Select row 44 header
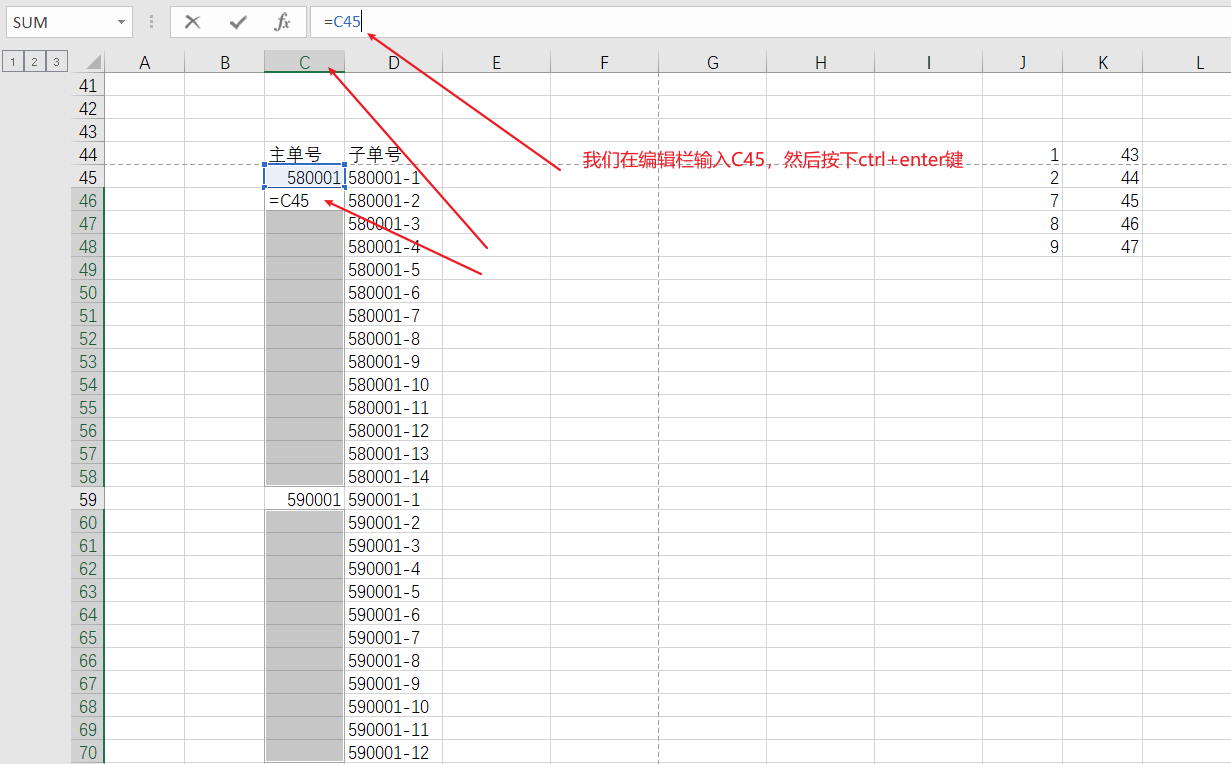 coord(88,155)
